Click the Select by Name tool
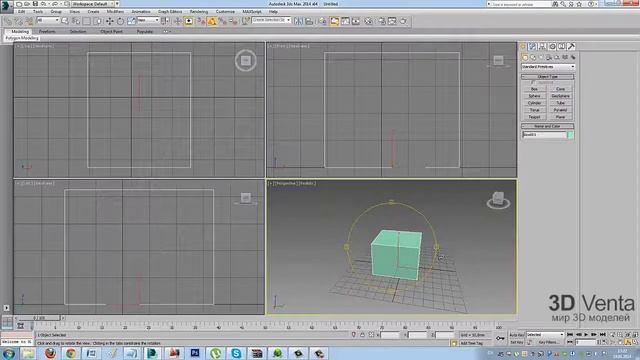The image size is (640, 360). pyautogui.click(x=76, y=21)
